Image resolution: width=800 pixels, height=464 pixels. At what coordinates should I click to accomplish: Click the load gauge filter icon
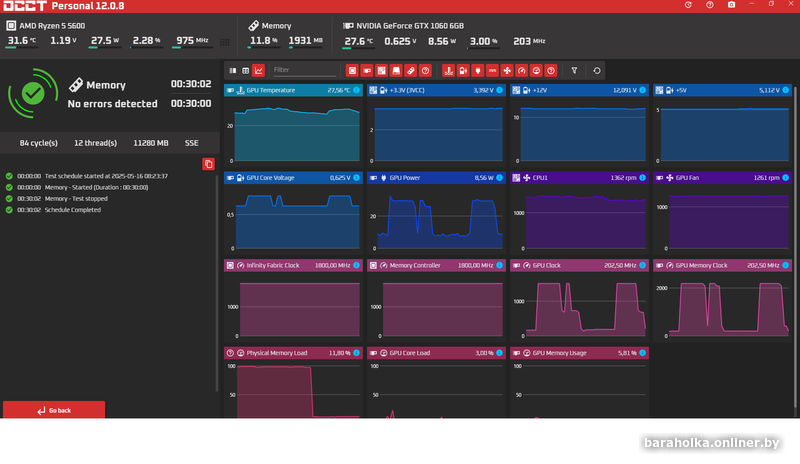(x=536, y=70)
